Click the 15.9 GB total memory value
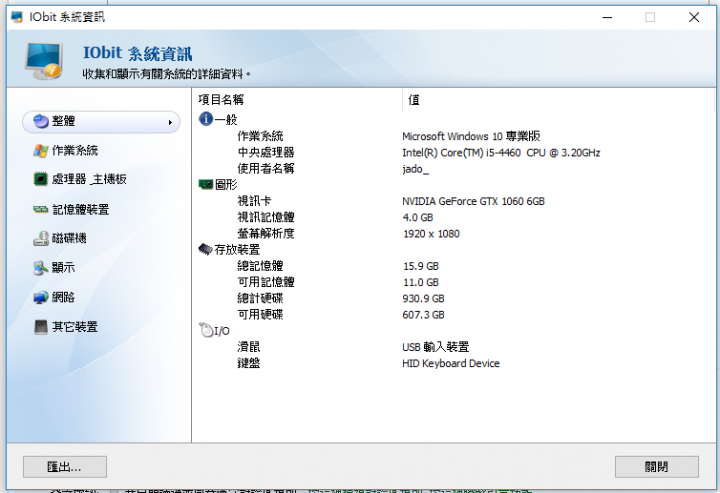 [x=421, y=266]
